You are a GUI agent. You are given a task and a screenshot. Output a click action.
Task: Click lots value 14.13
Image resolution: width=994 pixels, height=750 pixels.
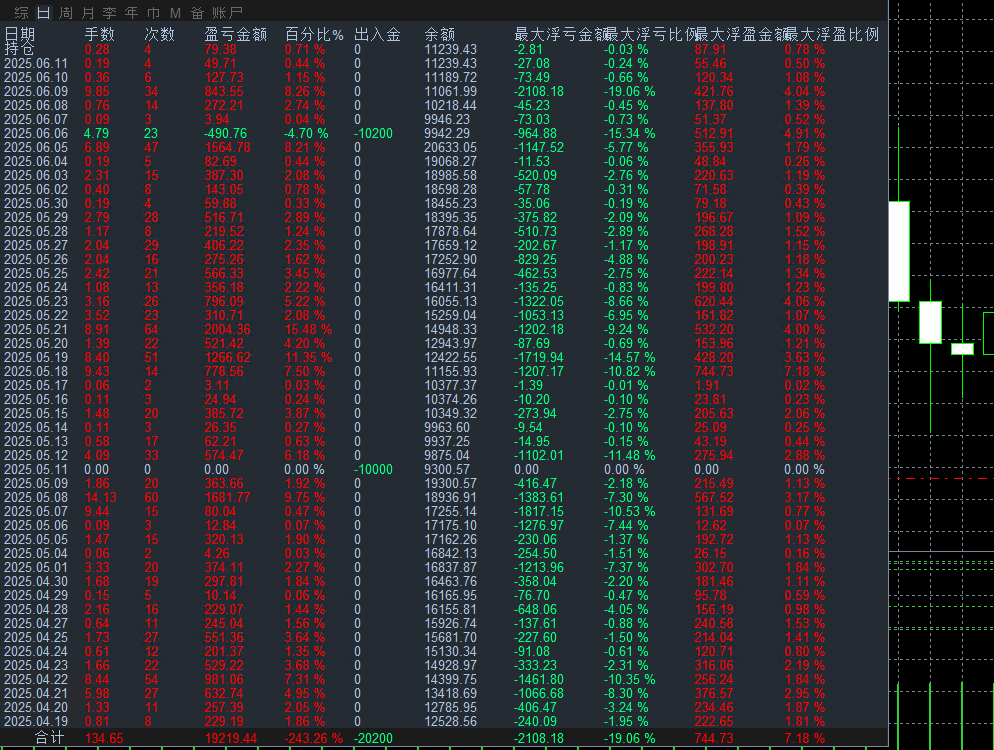coord(101,497)
